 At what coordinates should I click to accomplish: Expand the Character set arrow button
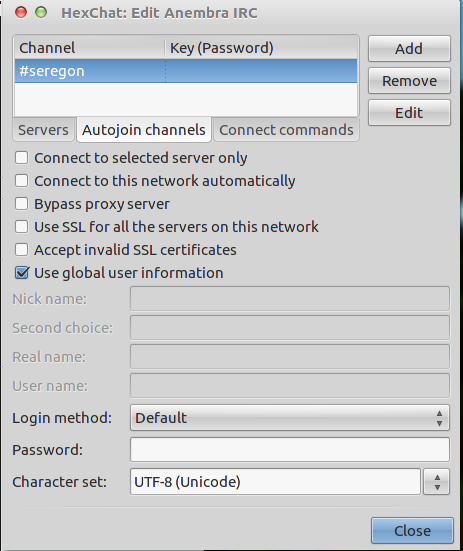(x=437, y=482)
